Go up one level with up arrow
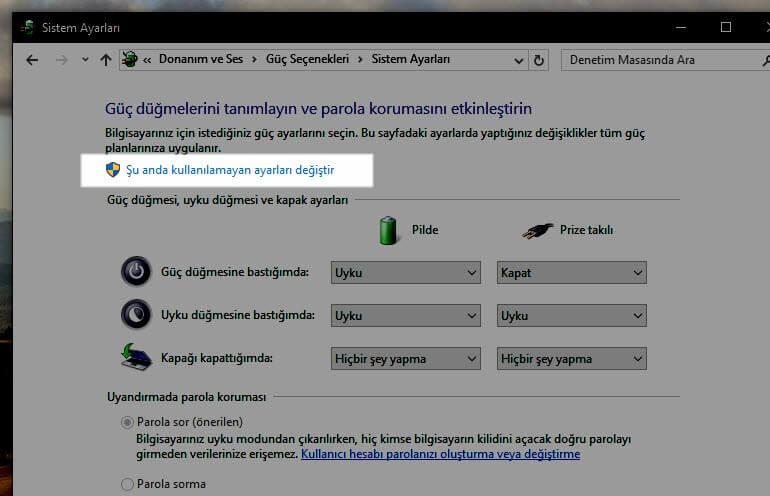 tap(106, 60)
